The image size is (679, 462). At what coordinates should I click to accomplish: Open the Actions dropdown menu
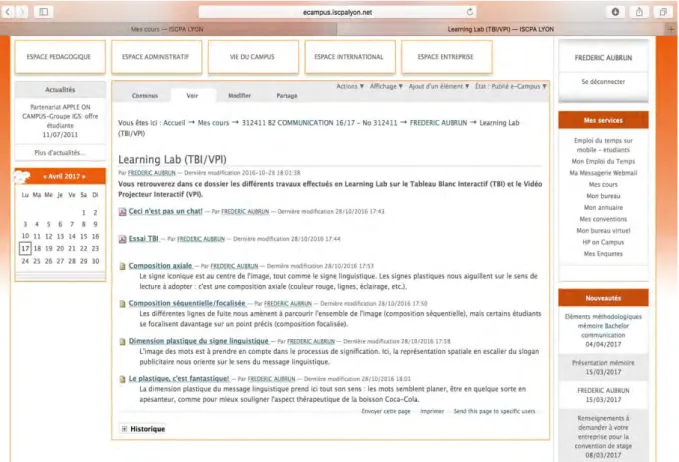pos(350,87)
